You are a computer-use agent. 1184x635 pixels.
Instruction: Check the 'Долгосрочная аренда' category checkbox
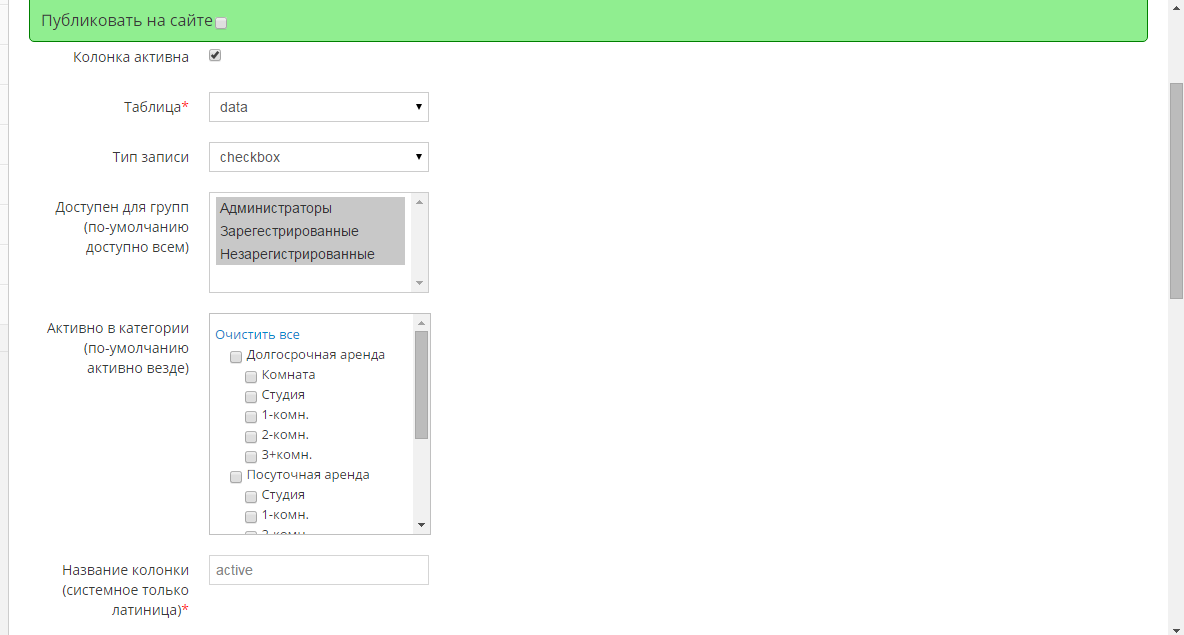[x=236, y=356]
